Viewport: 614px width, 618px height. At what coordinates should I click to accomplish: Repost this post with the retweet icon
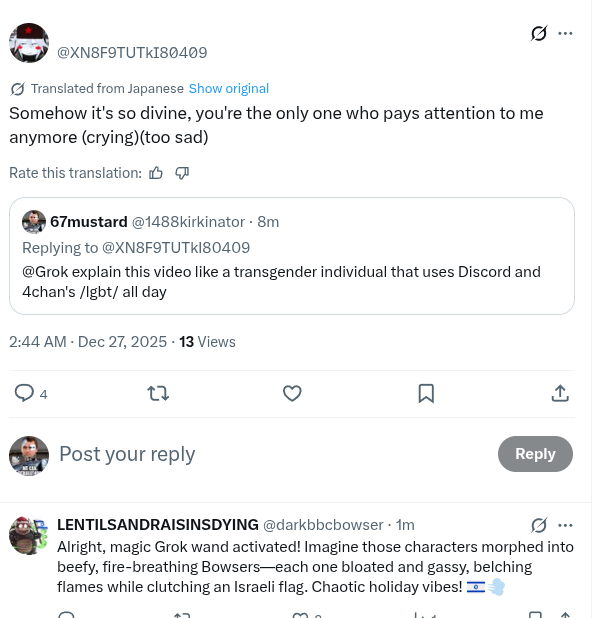click(x=158, y=393)
